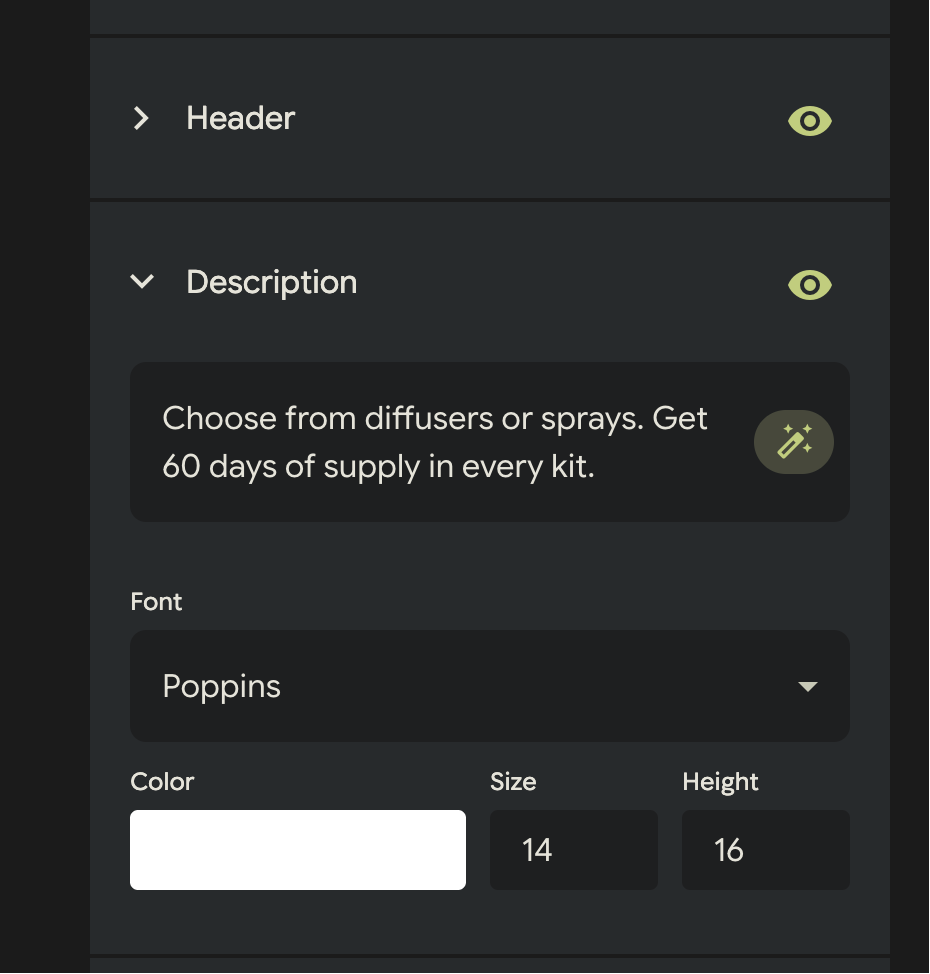Click the Size field showing 14
The image size is (930, 974).
coord(573,850)
